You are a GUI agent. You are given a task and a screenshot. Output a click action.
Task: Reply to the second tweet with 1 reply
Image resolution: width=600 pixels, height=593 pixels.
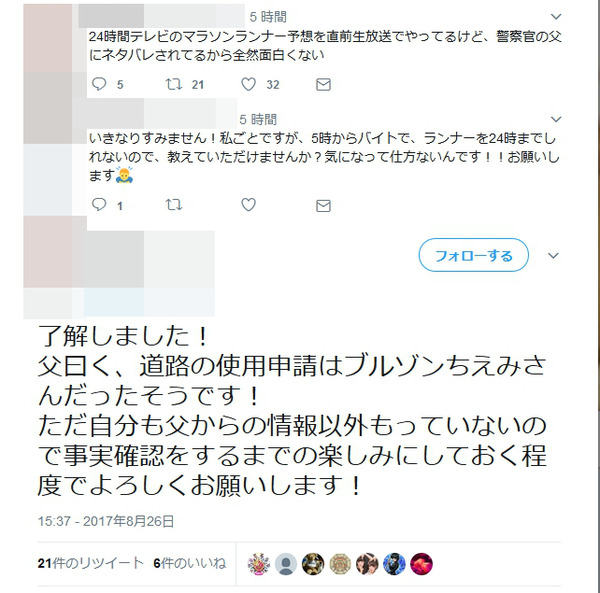[x=99, y=205]
